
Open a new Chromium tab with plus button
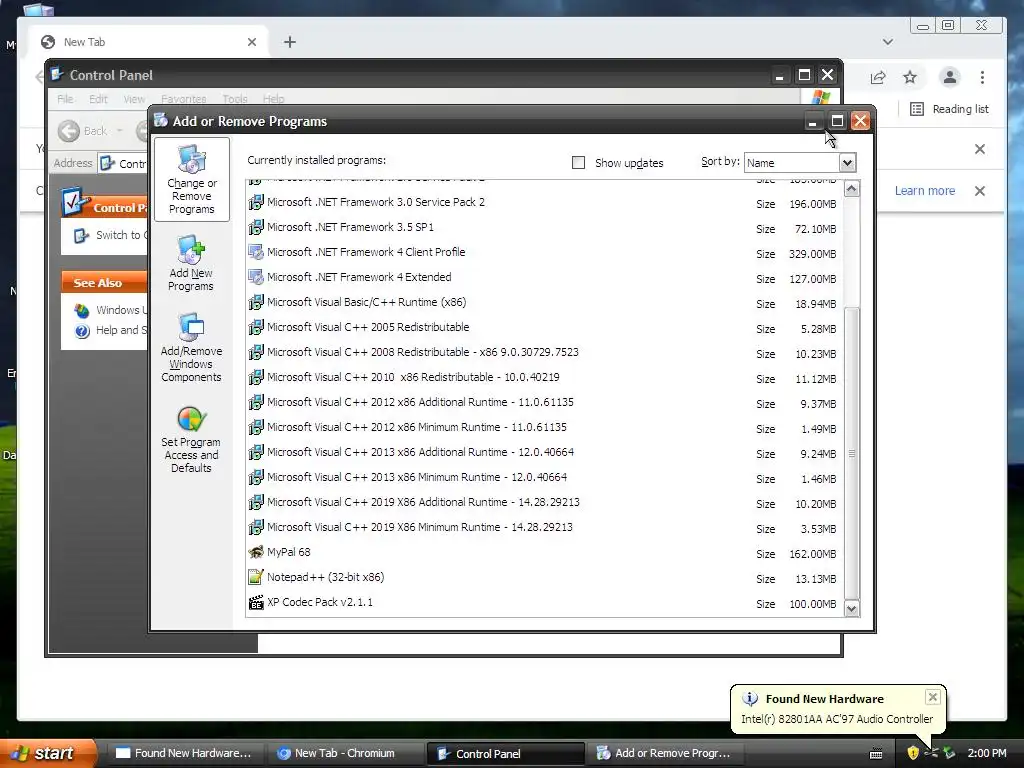click(x=290, y=42)
